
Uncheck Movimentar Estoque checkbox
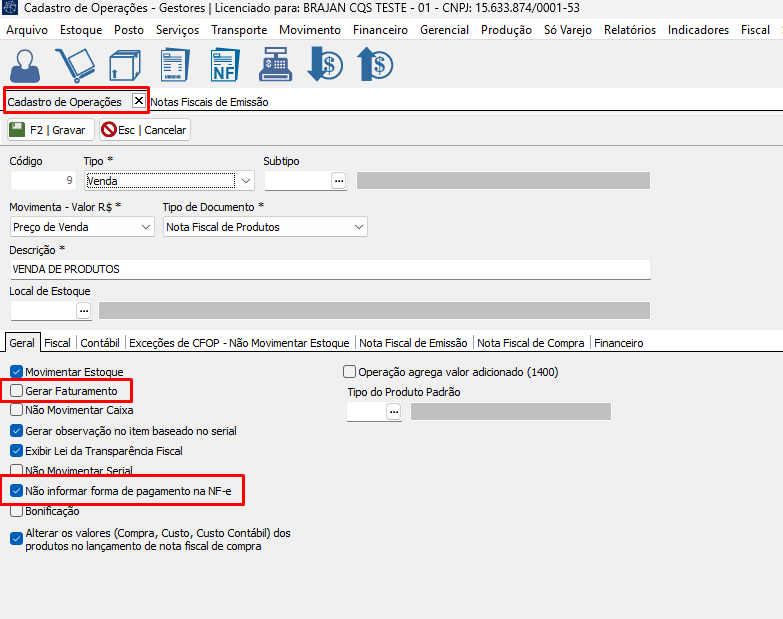tap(16, 371)
